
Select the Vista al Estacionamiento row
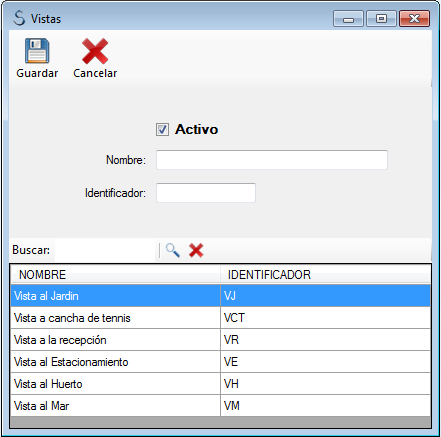tap(220, 362)
